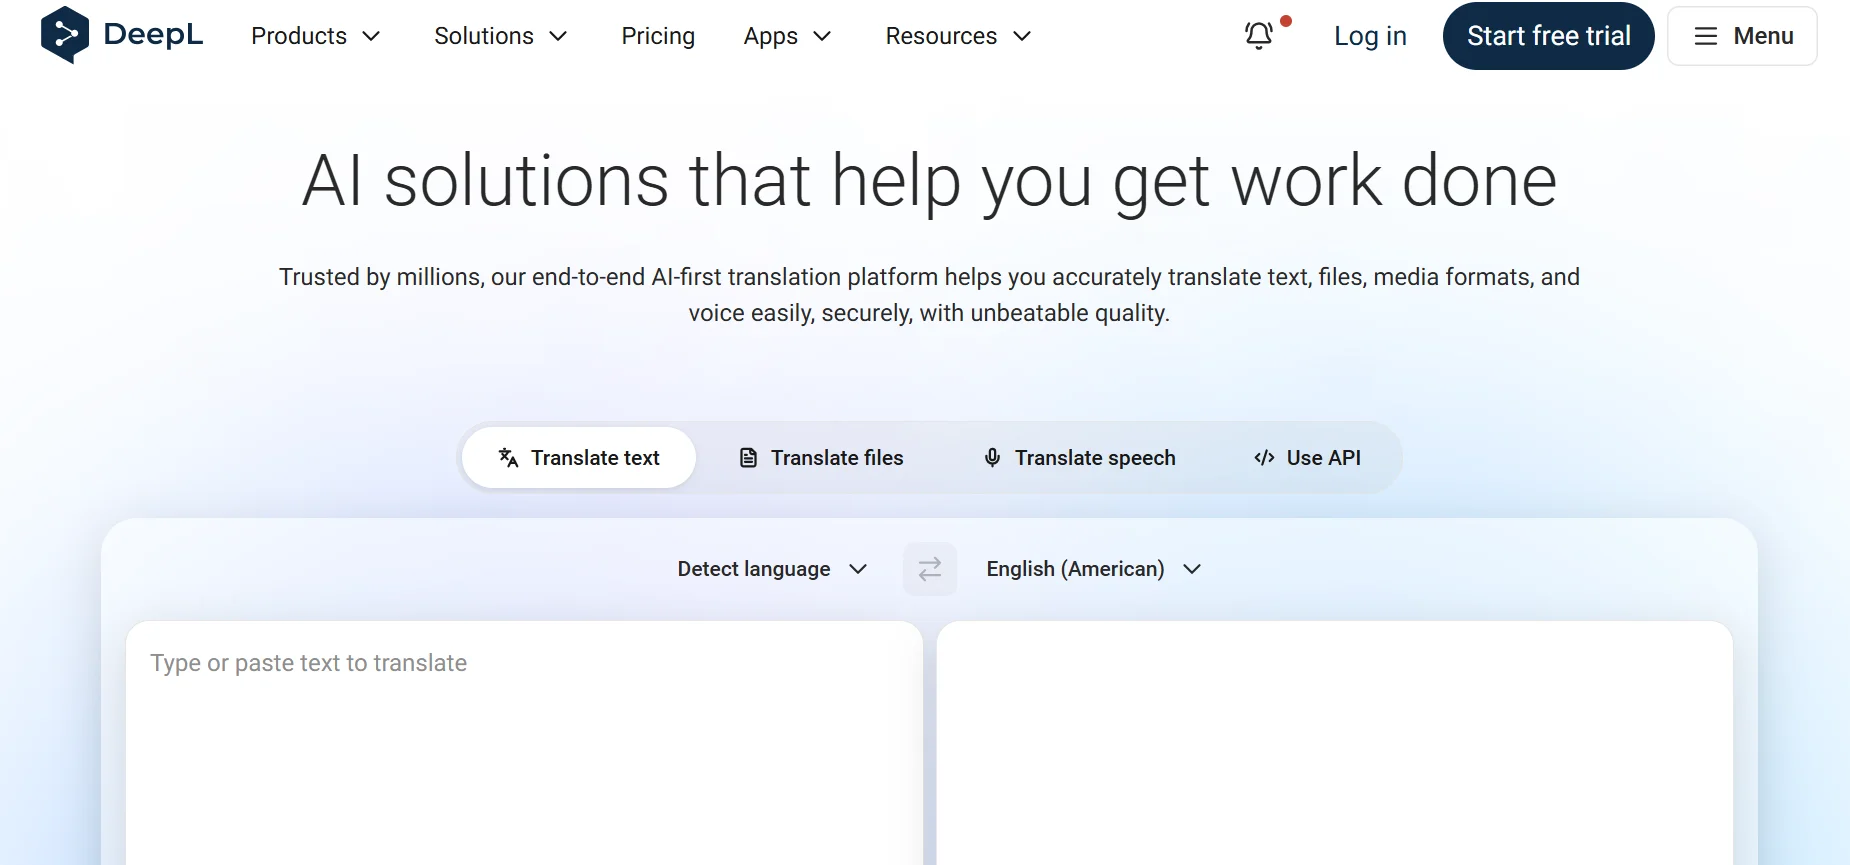Open the Menu button
The height and width of the screenshot is (865, 1850).
pyautogui.click(x=1742, y=36)
